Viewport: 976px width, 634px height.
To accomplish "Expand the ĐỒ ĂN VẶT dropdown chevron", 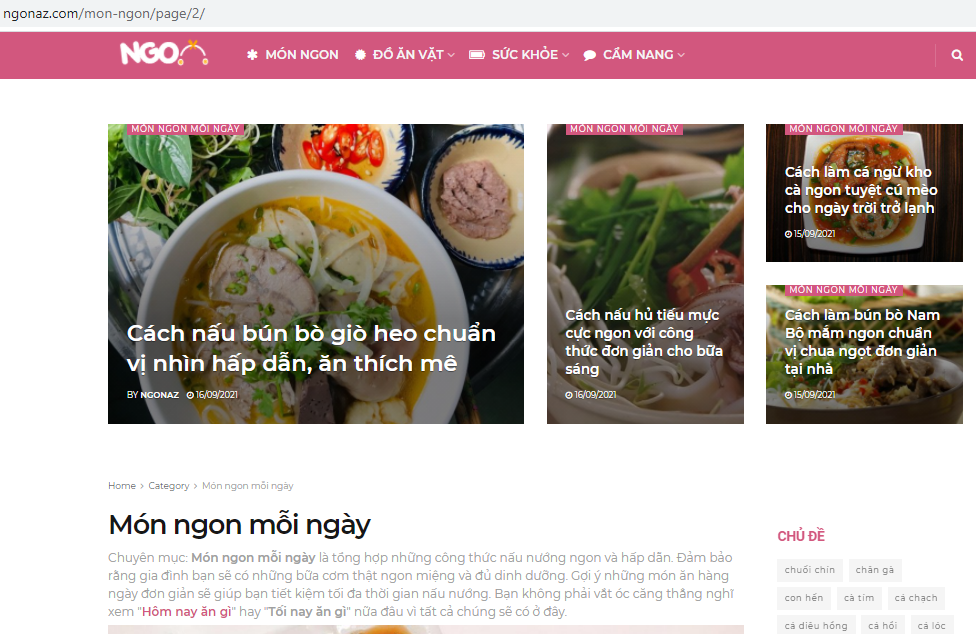I will coord(451,55).
